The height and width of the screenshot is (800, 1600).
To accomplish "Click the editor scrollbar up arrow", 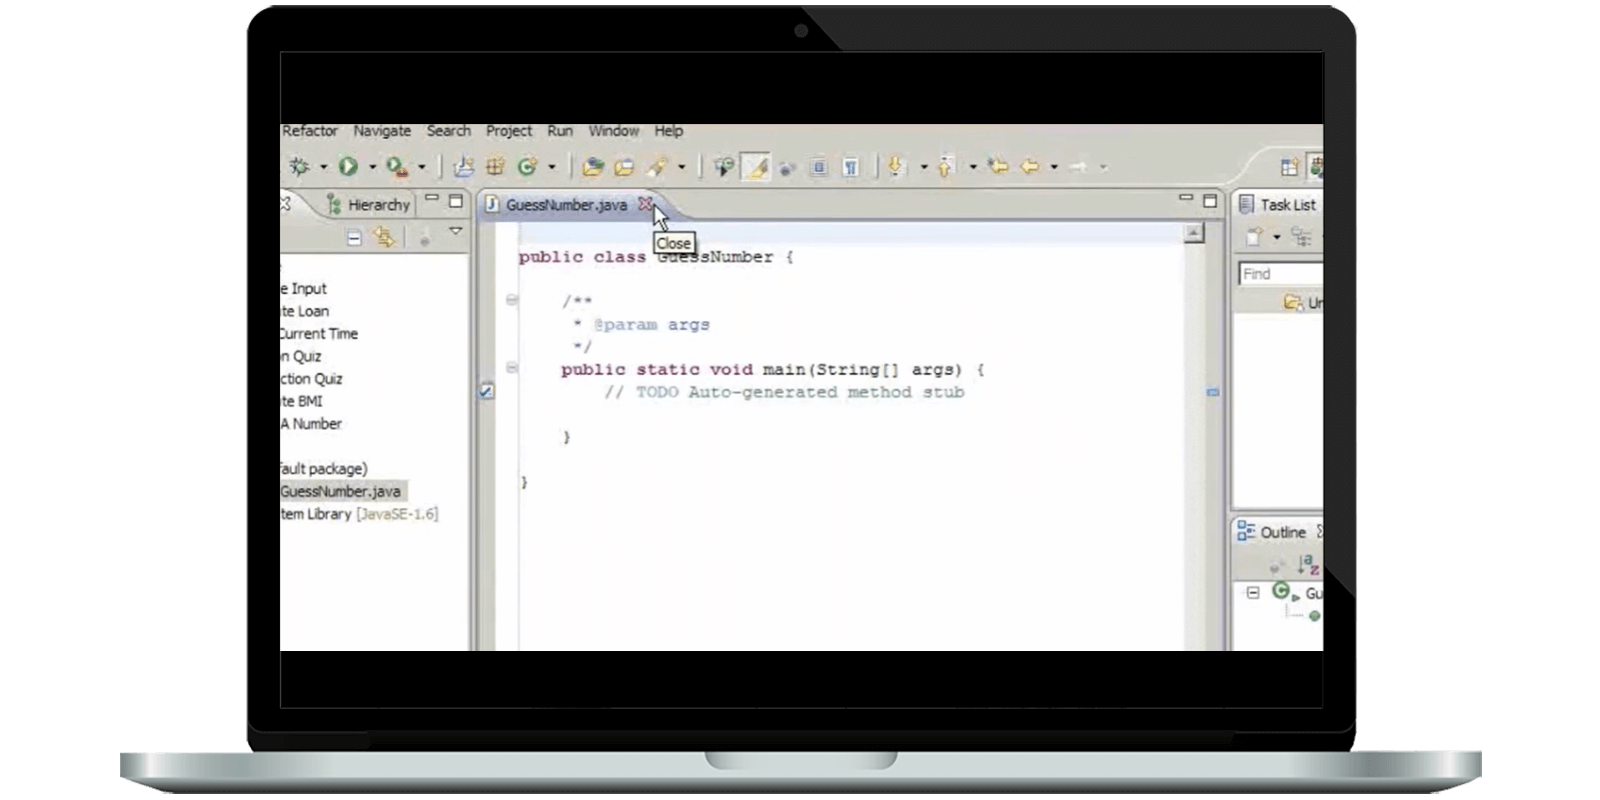I will (1193, 234).
